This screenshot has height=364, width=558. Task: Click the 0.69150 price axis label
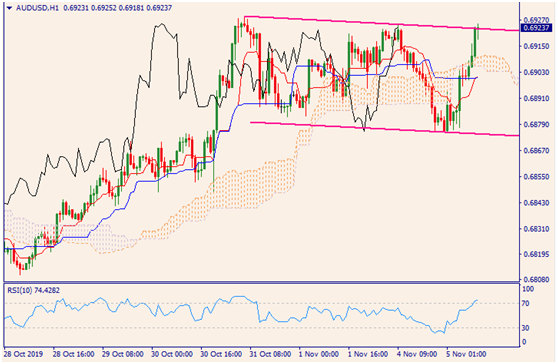pyautogui.click(x=537, y=46)
